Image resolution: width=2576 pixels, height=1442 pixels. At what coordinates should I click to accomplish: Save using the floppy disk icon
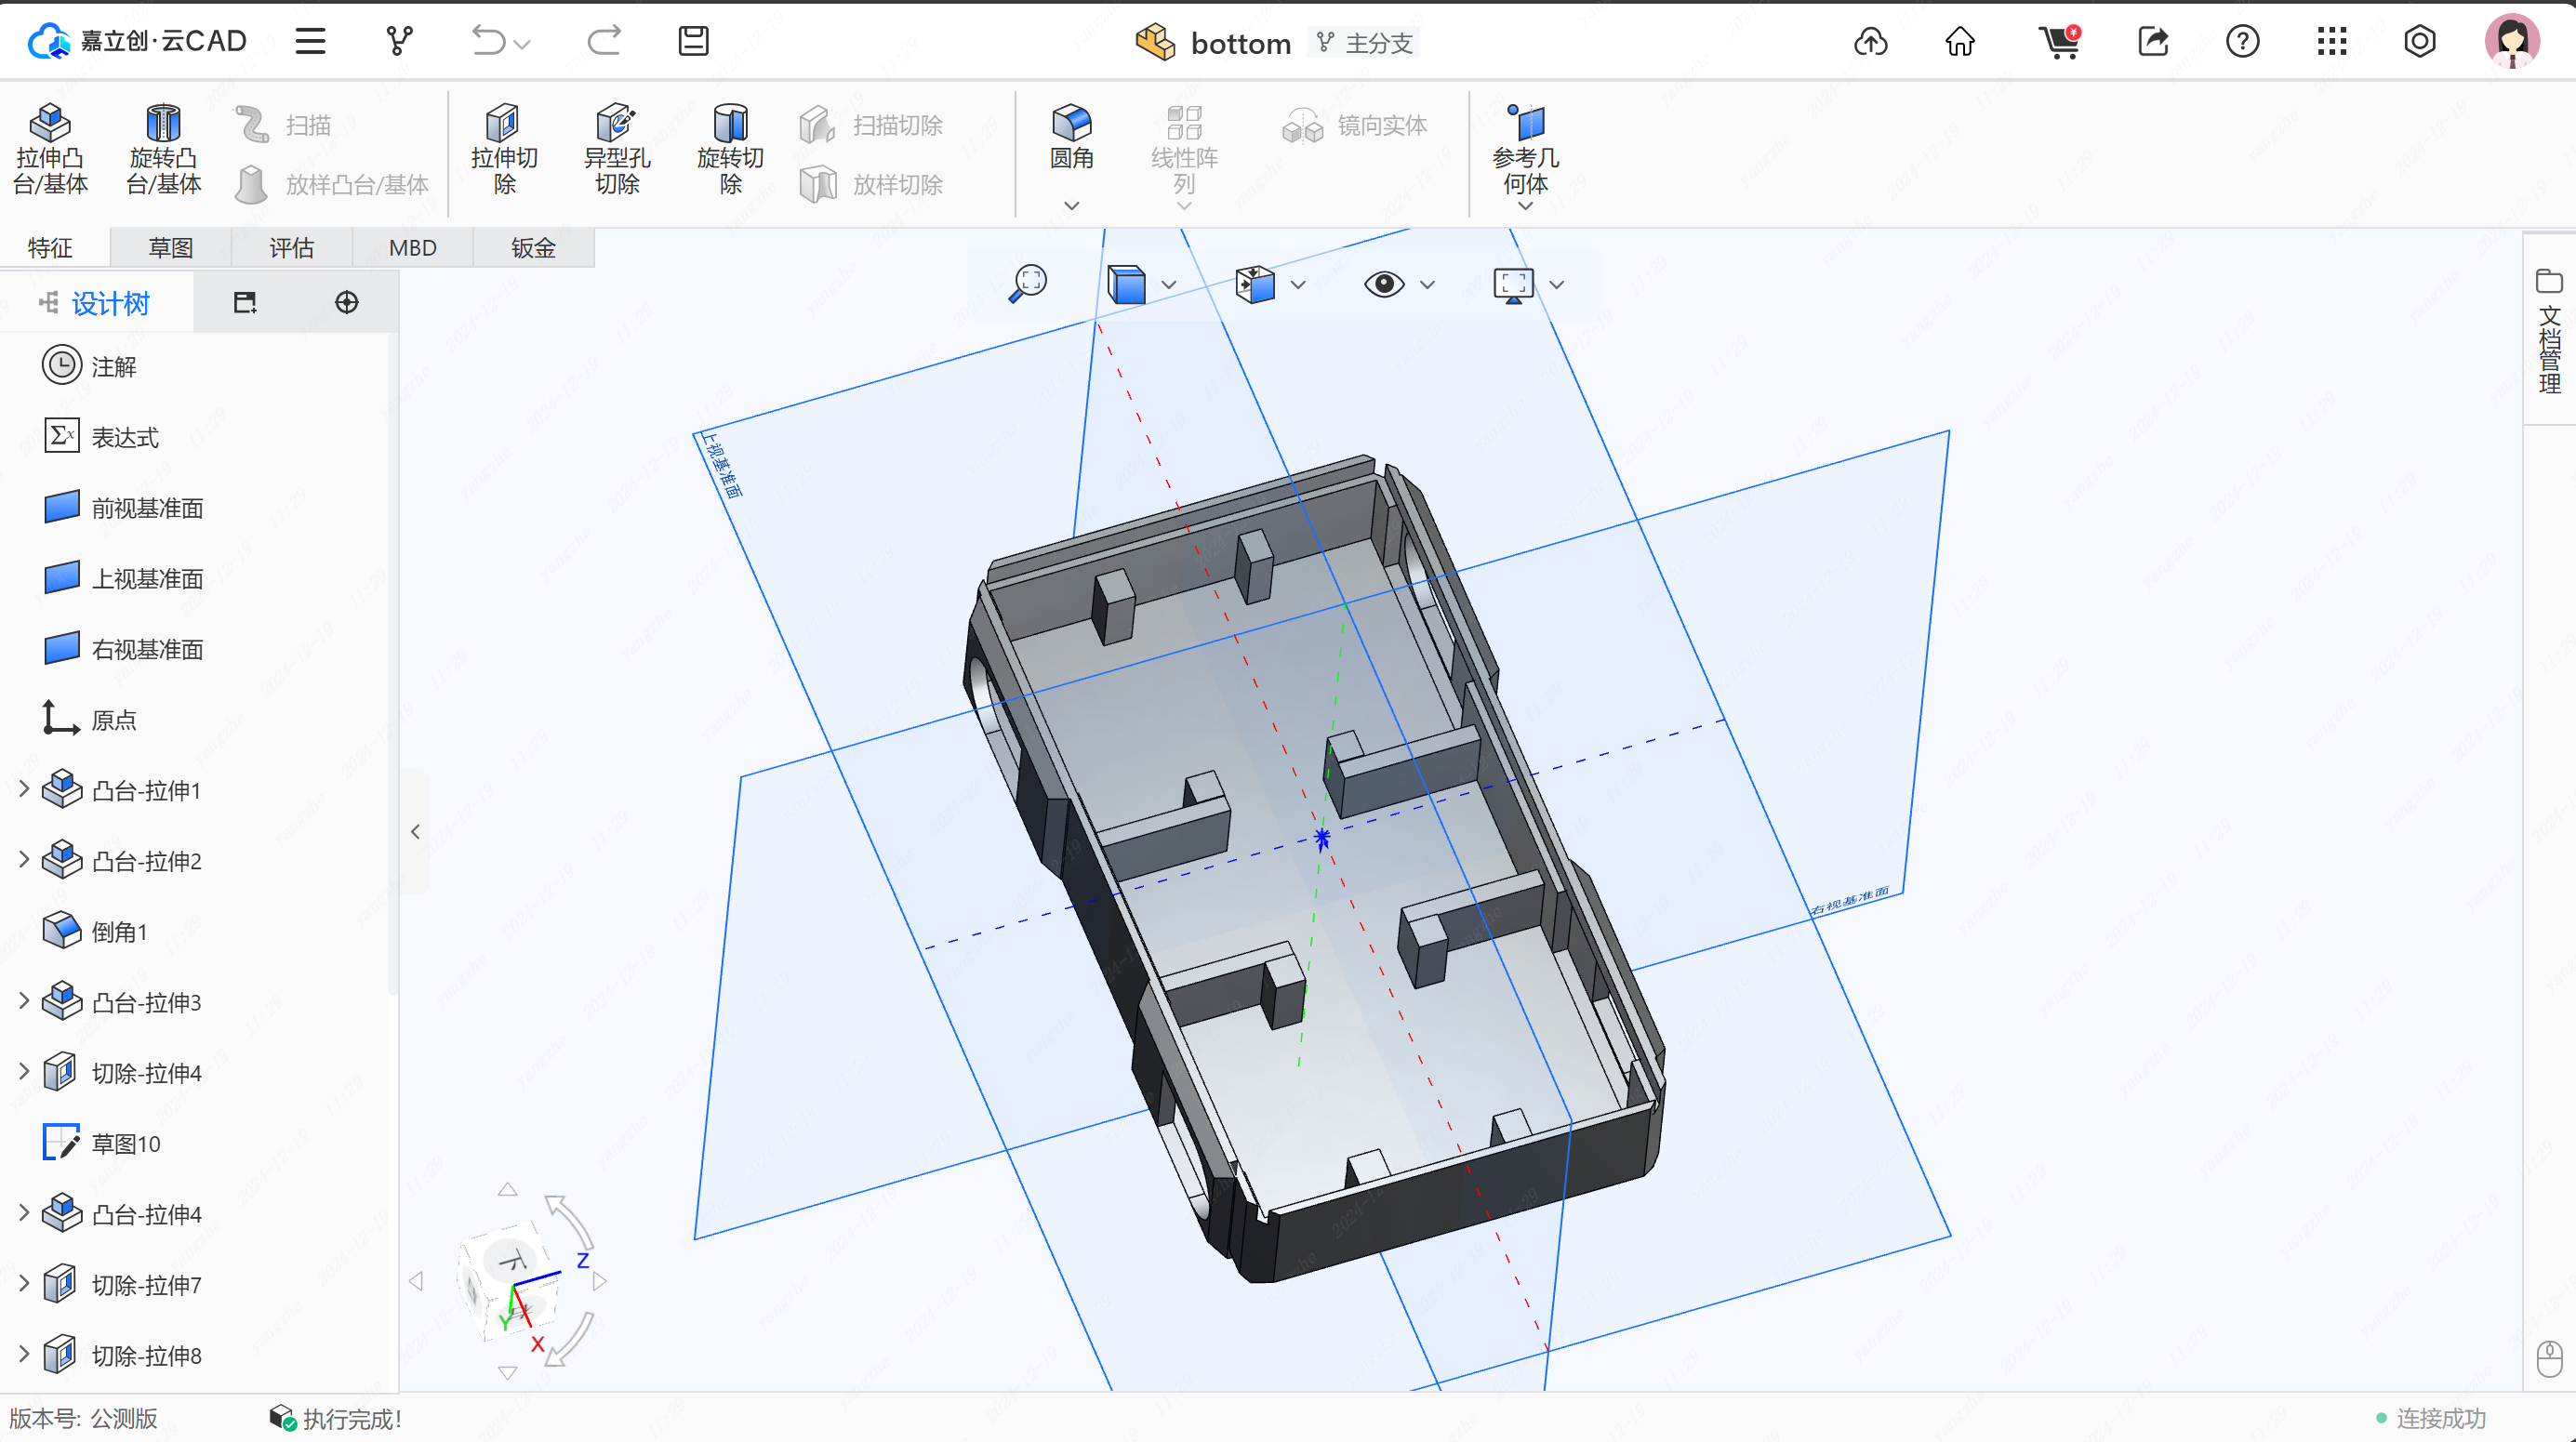[x=693, y=41]
